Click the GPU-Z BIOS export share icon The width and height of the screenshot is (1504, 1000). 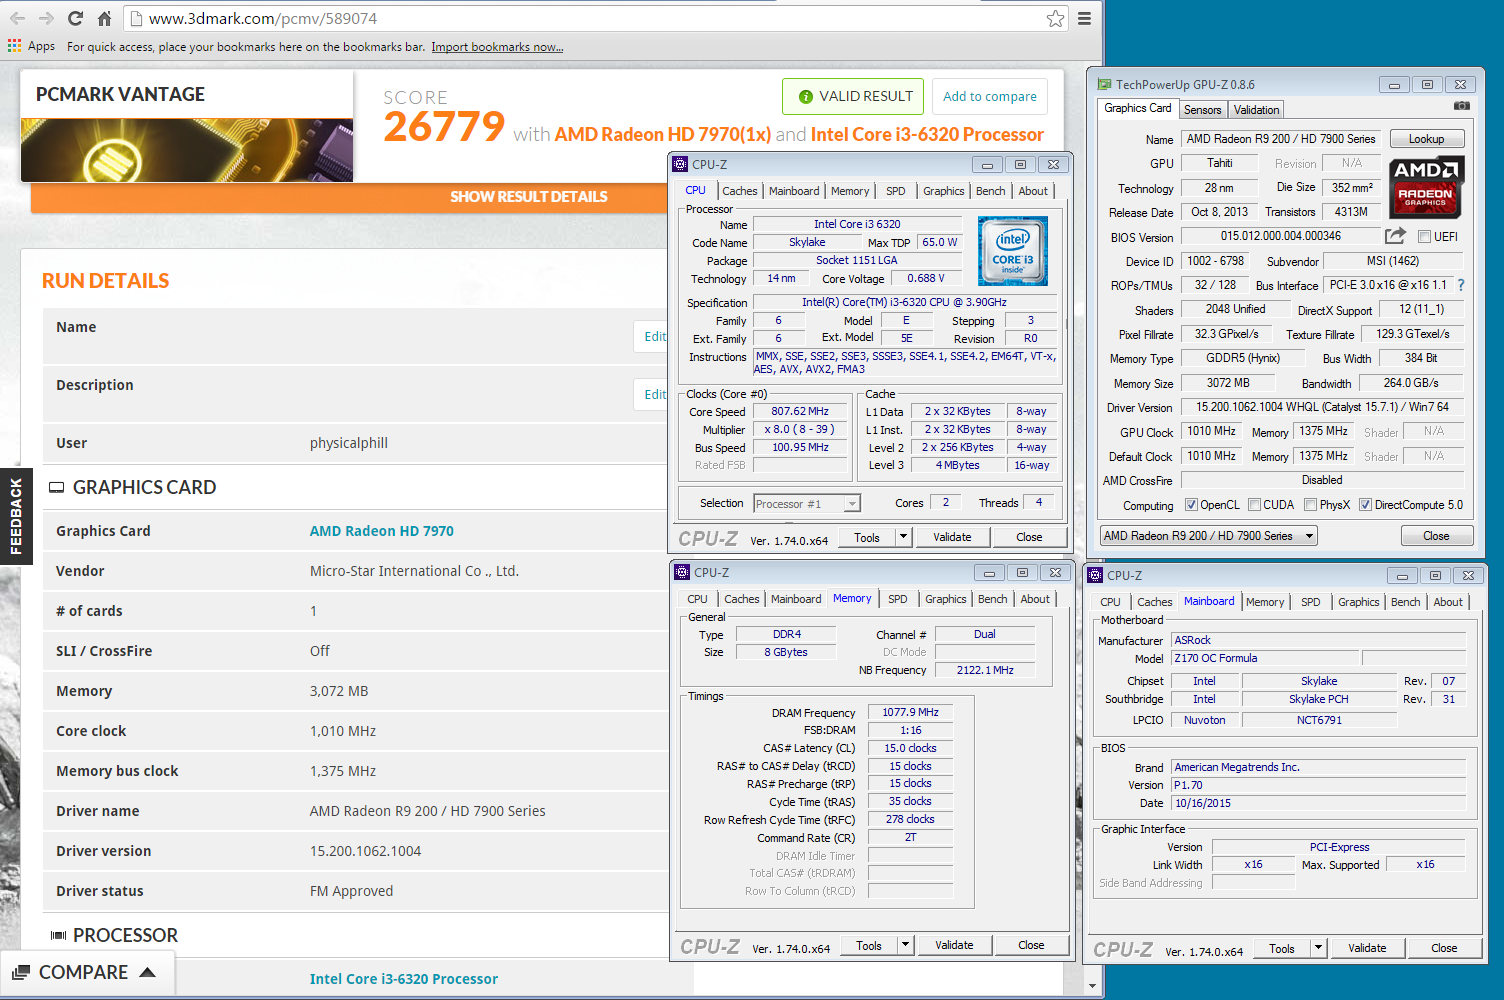[x=1395, y=236]
